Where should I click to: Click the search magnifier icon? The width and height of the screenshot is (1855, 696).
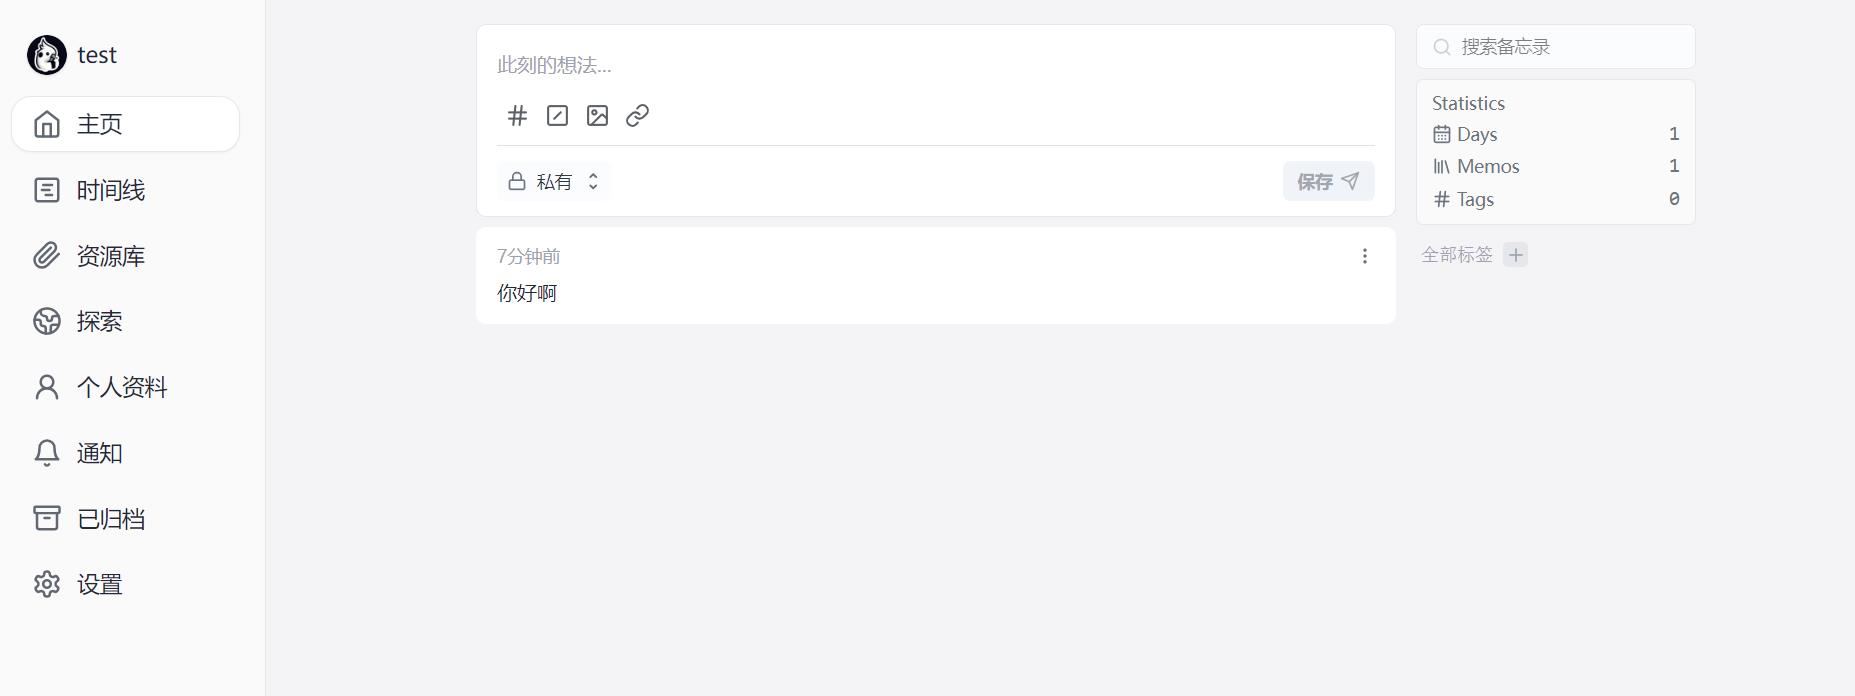click(x=1441, y=47)
